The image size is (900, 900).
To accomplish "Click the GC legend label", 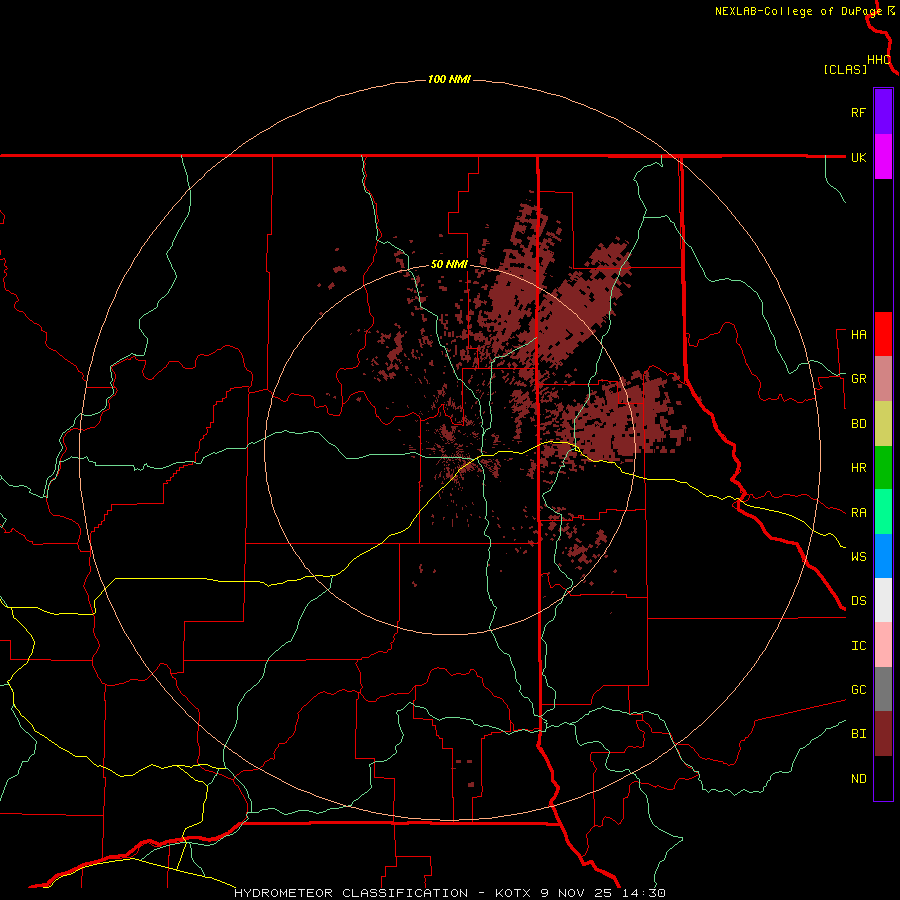I will [858, 690].
